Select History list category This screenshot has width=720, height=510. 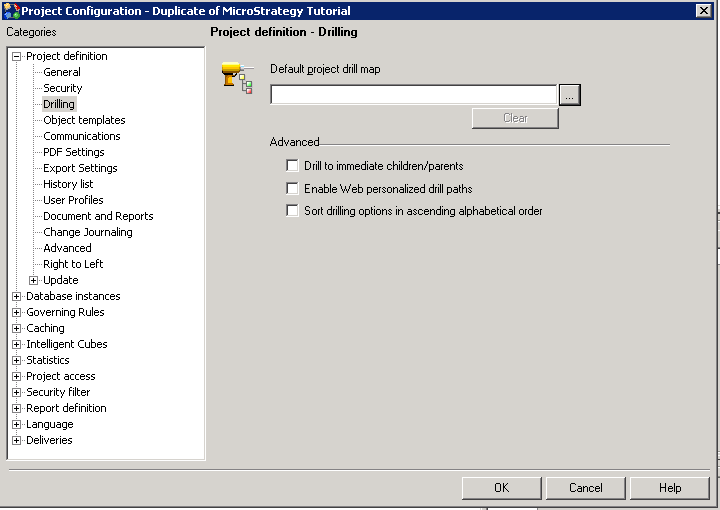tap(68, 184)
